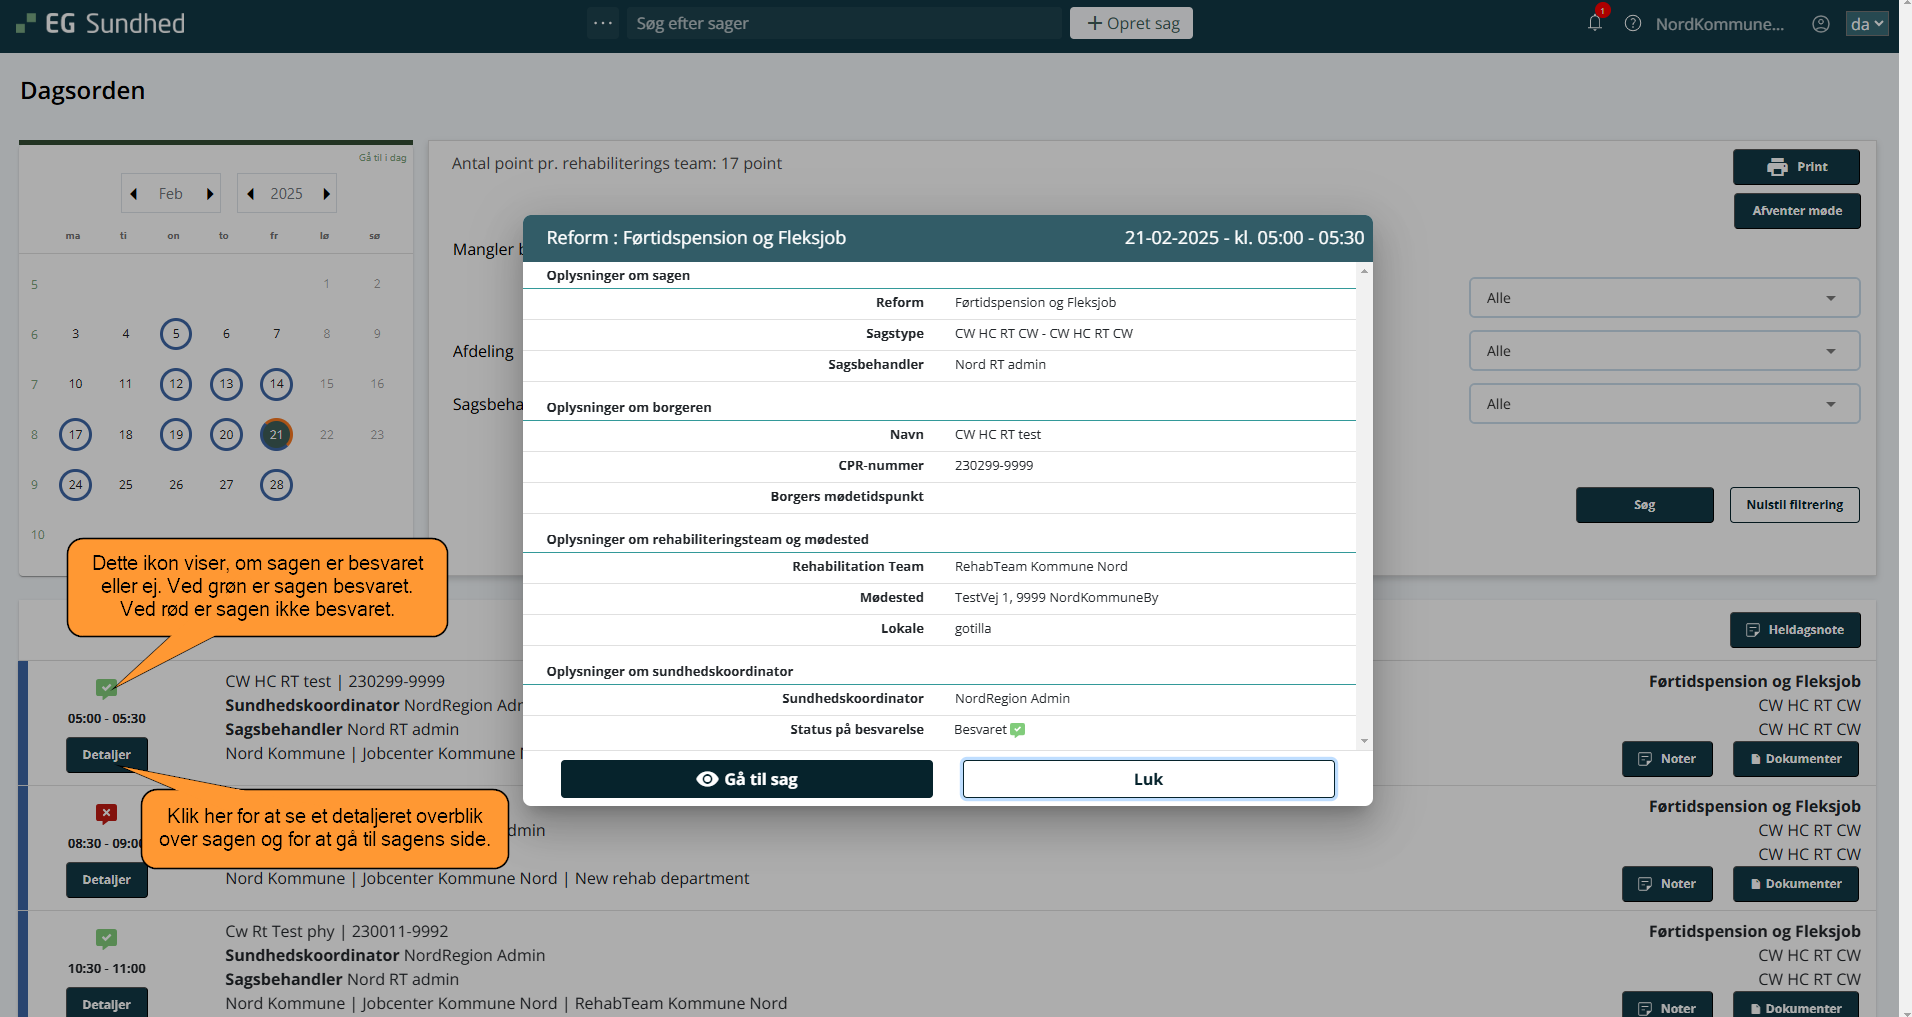Click the 'Søg efter sager' search field
The image size is (1912, 1017).
843,23
